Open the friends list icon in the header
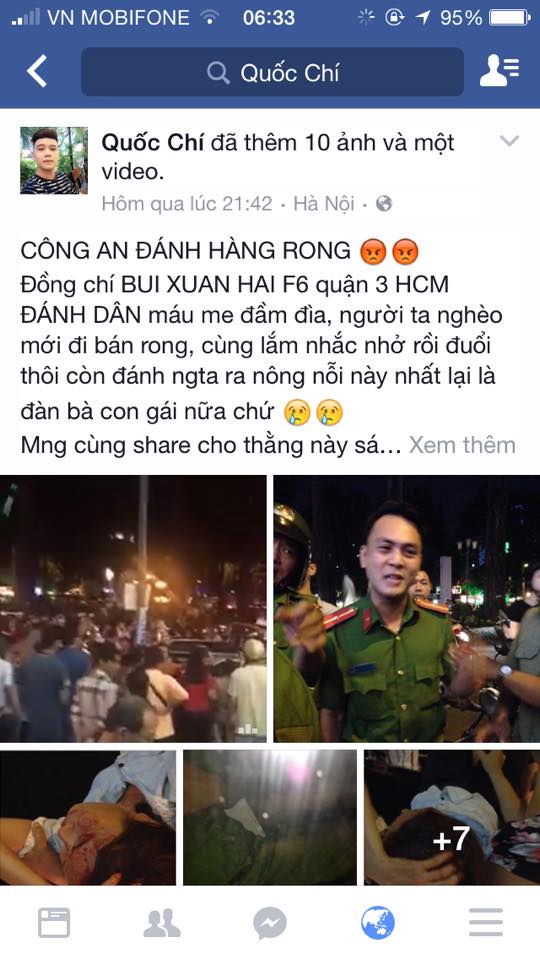Viewport: 540px width, 960px height. pos(500,72)
